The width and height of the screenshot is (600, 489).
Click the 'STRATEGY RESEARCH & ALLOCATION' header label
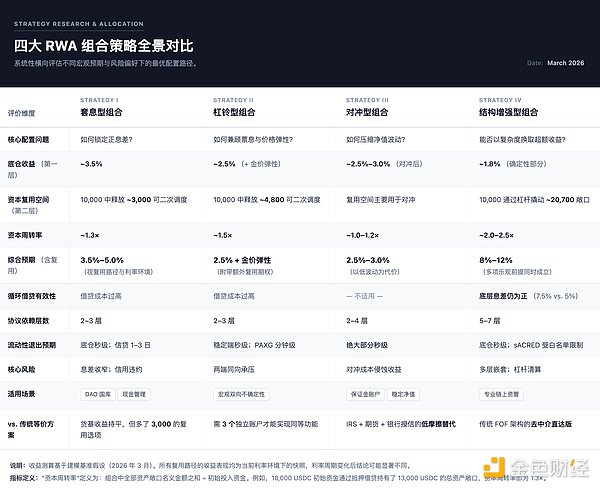click(79, 24)
